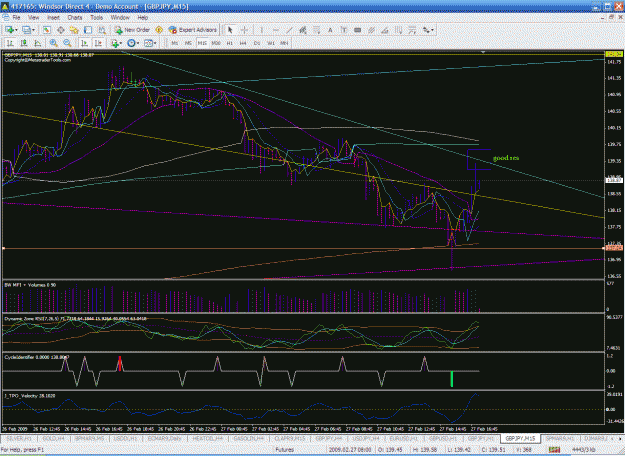The width and height of the screenshot is (625, 456).
Task: Open the Charts menu
Action: (x=75, y=18)
